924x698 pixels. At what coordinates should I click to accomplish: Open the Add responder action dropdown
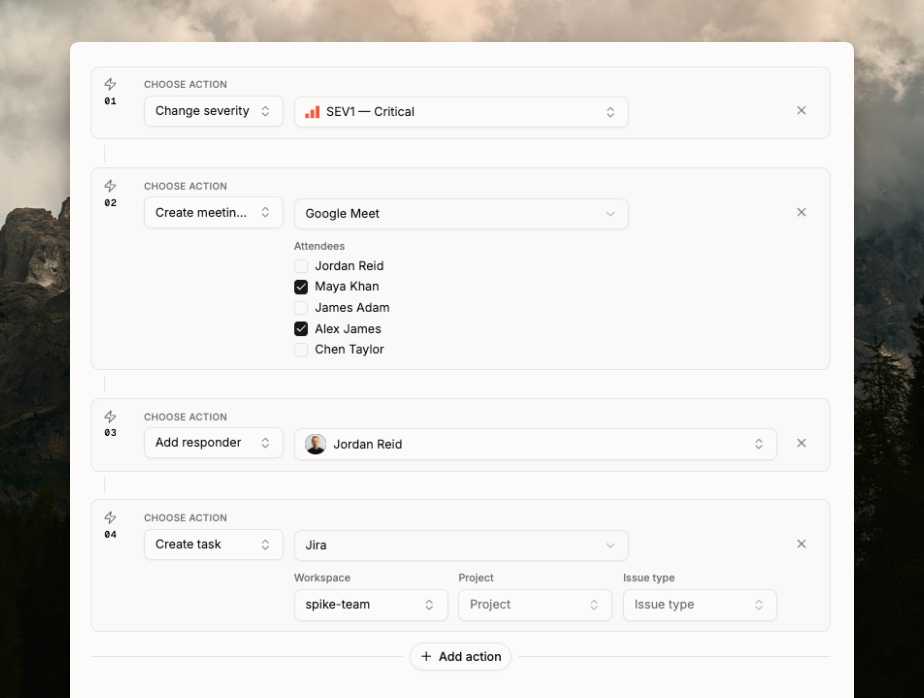[213, 443]
